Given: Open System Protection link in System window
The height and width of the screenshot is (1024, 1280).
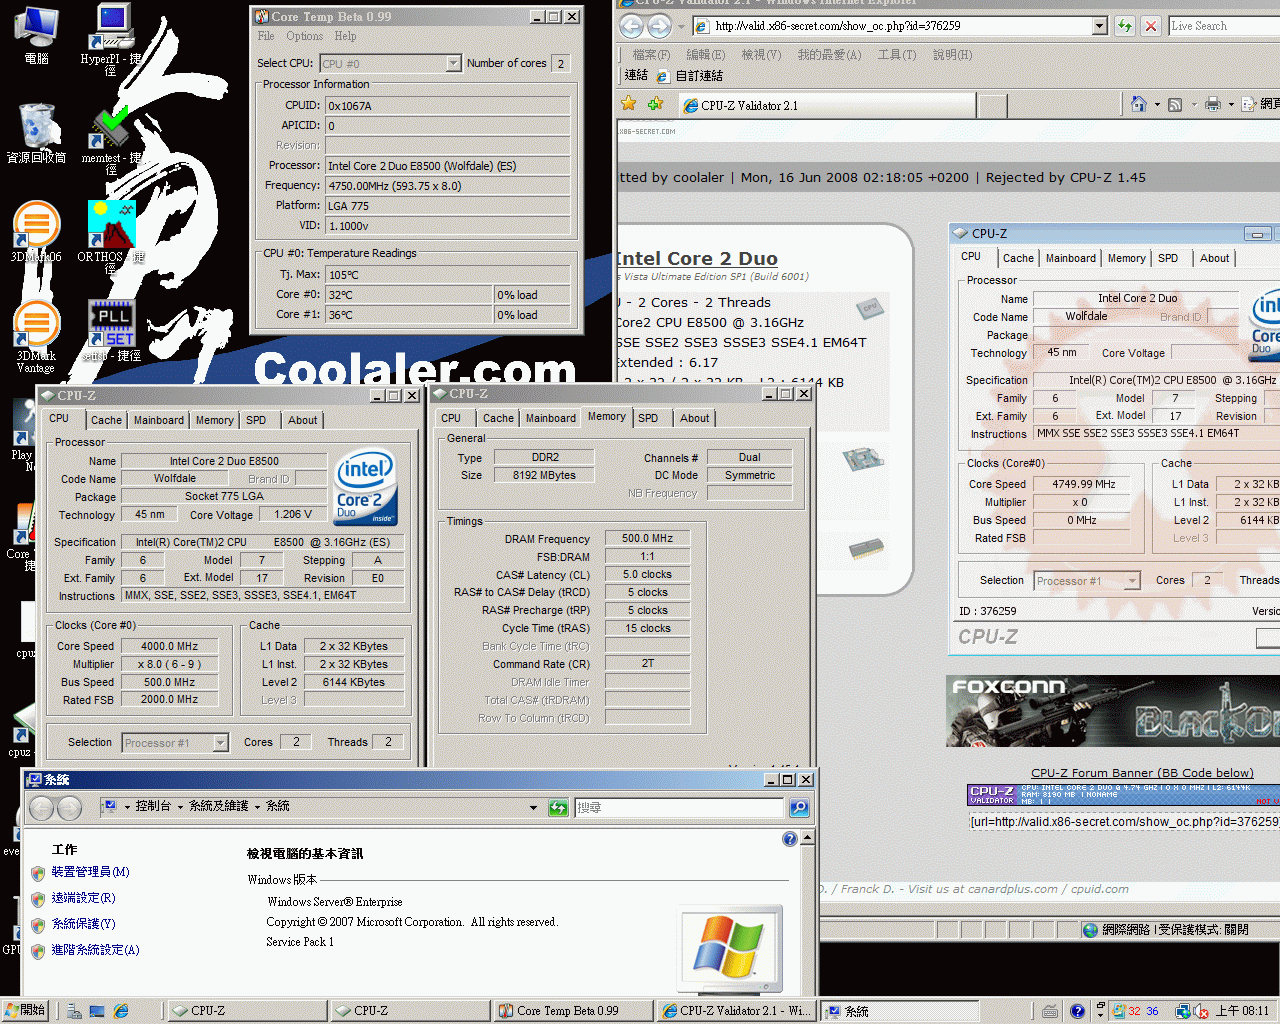Looking at the screenshot, I should click(x=83, y=924).
